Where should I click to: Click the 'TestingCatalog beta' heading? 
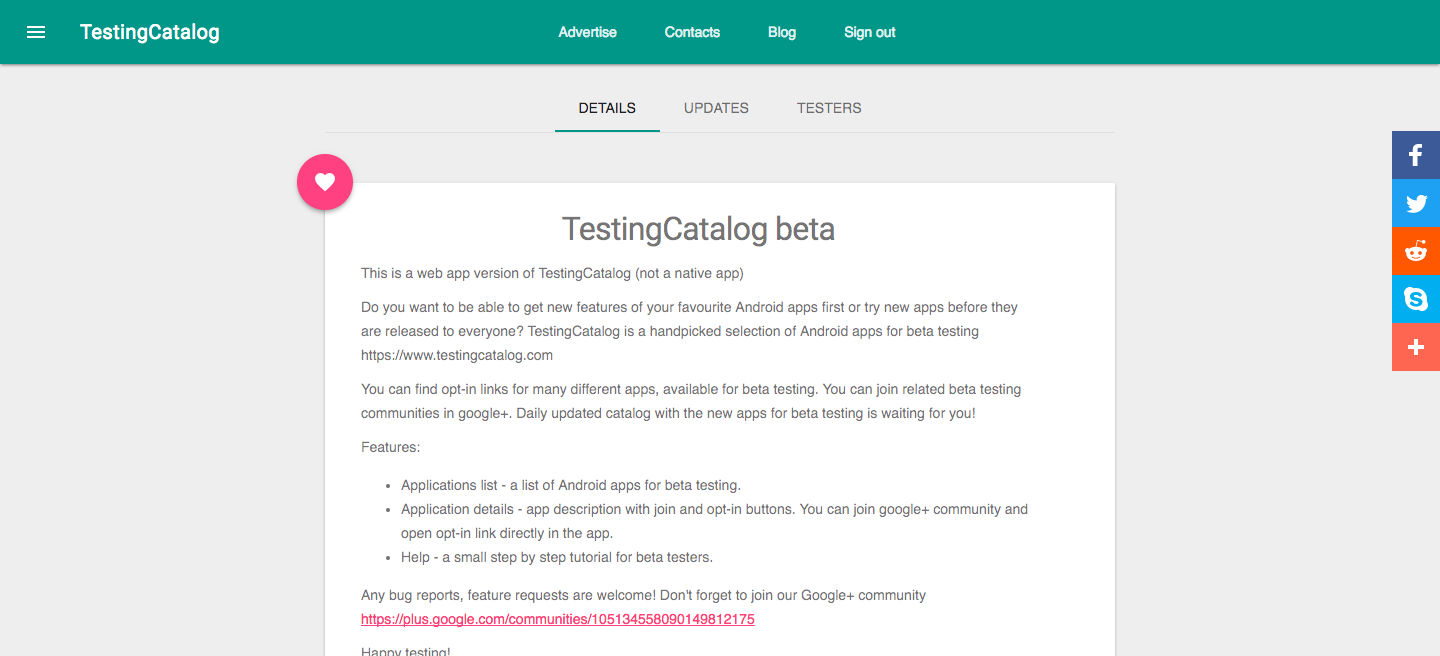click(x=698, y=229)
